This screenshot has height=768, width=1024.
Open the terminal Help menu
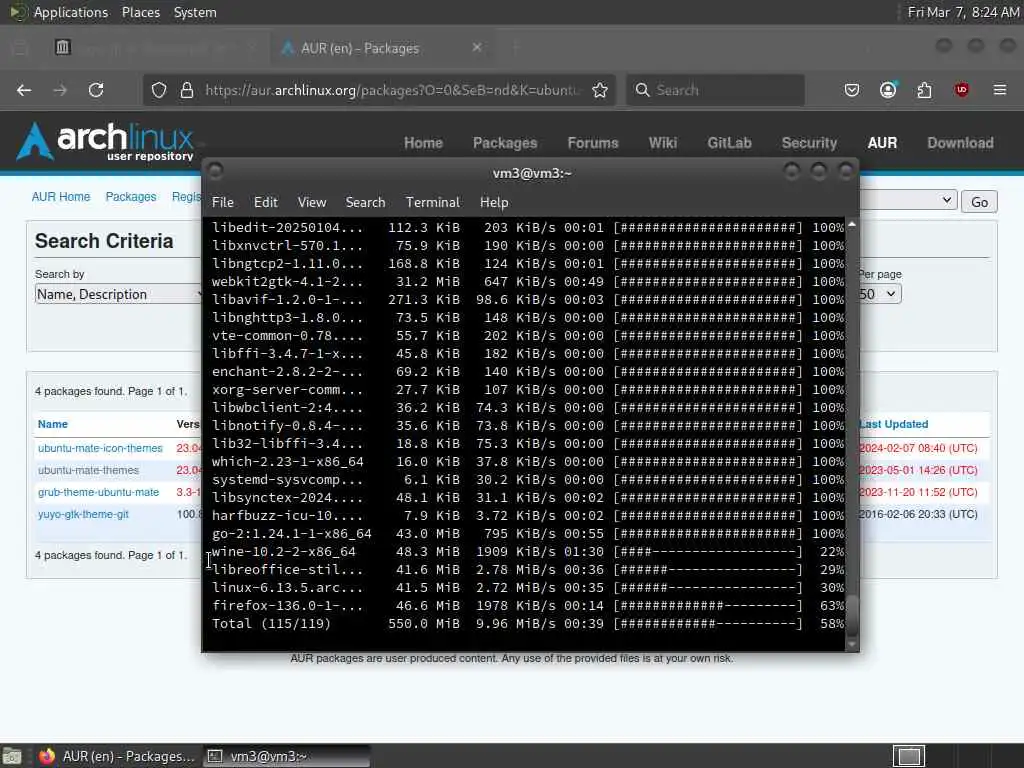pyautogui.click(x=494, y=202)
